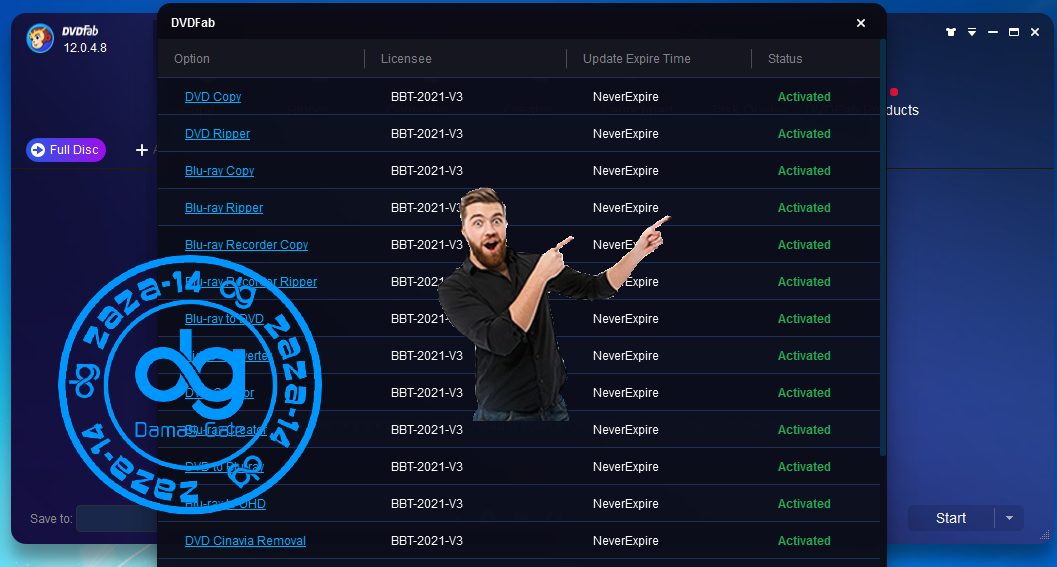Click NeverExpire in Blu-ray Copy row
1057x567 pixels.
(626, 171)
